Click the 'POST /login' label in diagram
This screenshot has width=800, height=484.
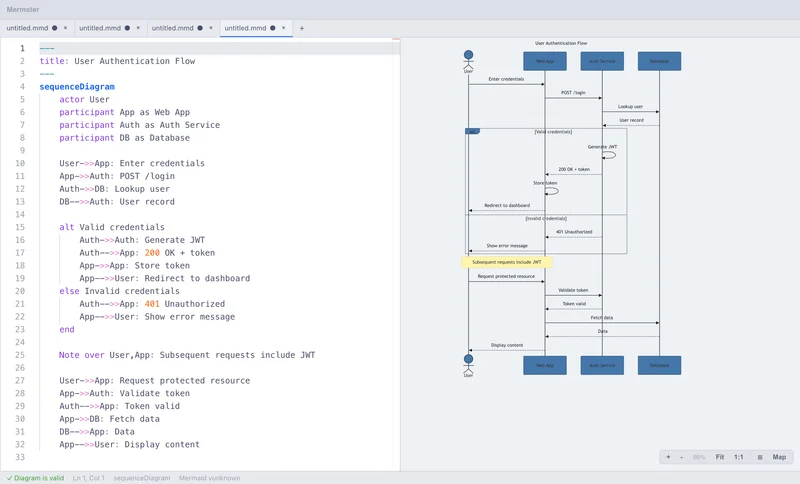point(573,93)
